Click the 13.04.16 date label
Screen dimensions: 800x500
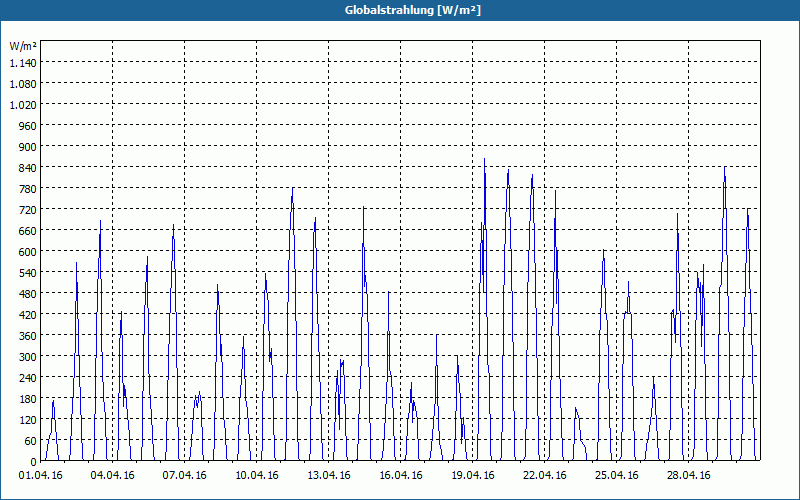[329, 476]
